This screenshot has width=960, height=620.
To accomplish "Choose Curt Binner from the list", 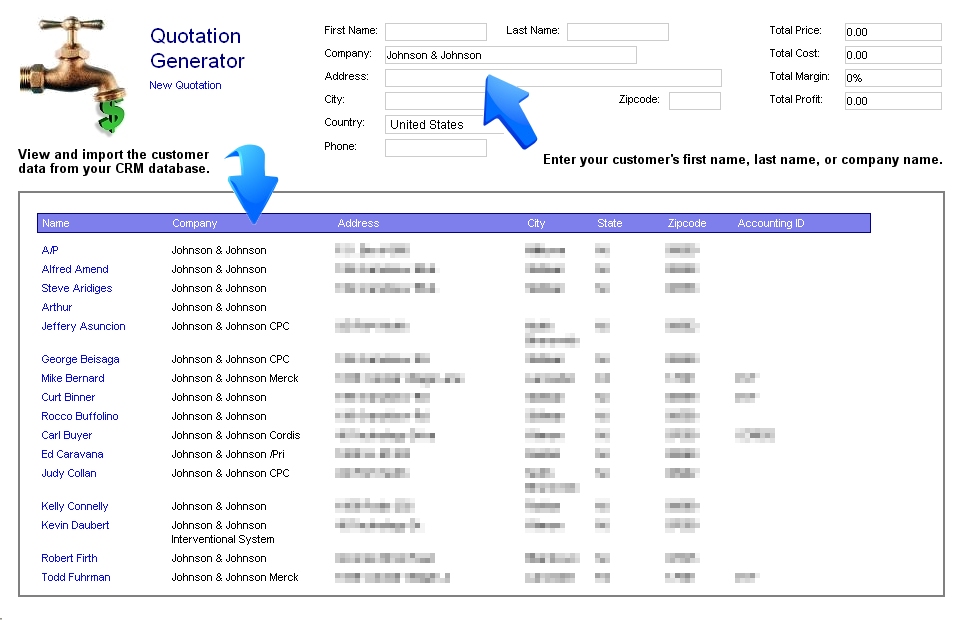I will tap(68, 397).
